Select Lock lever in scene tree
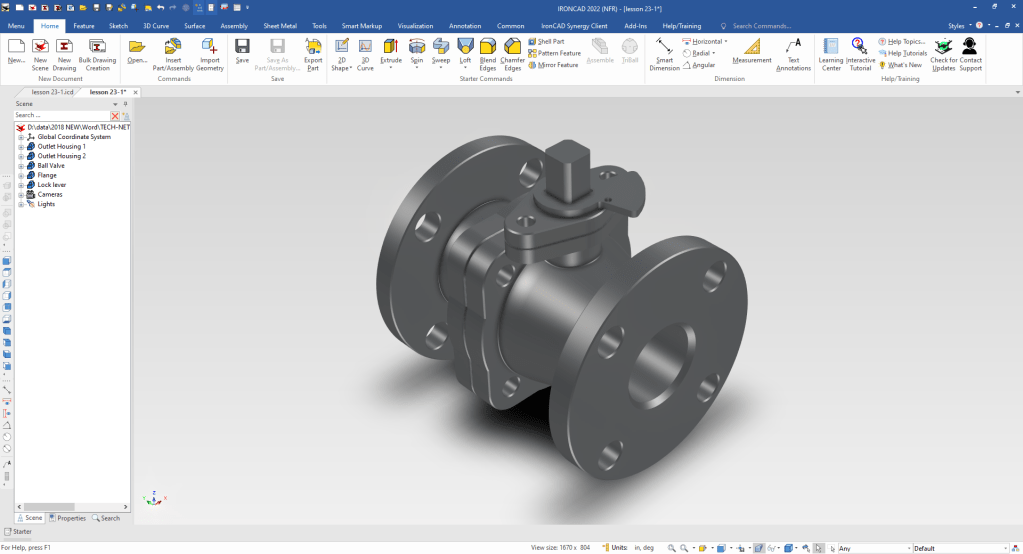Image resolution: width=1023 pixels, height=554 pixels. 51,185
